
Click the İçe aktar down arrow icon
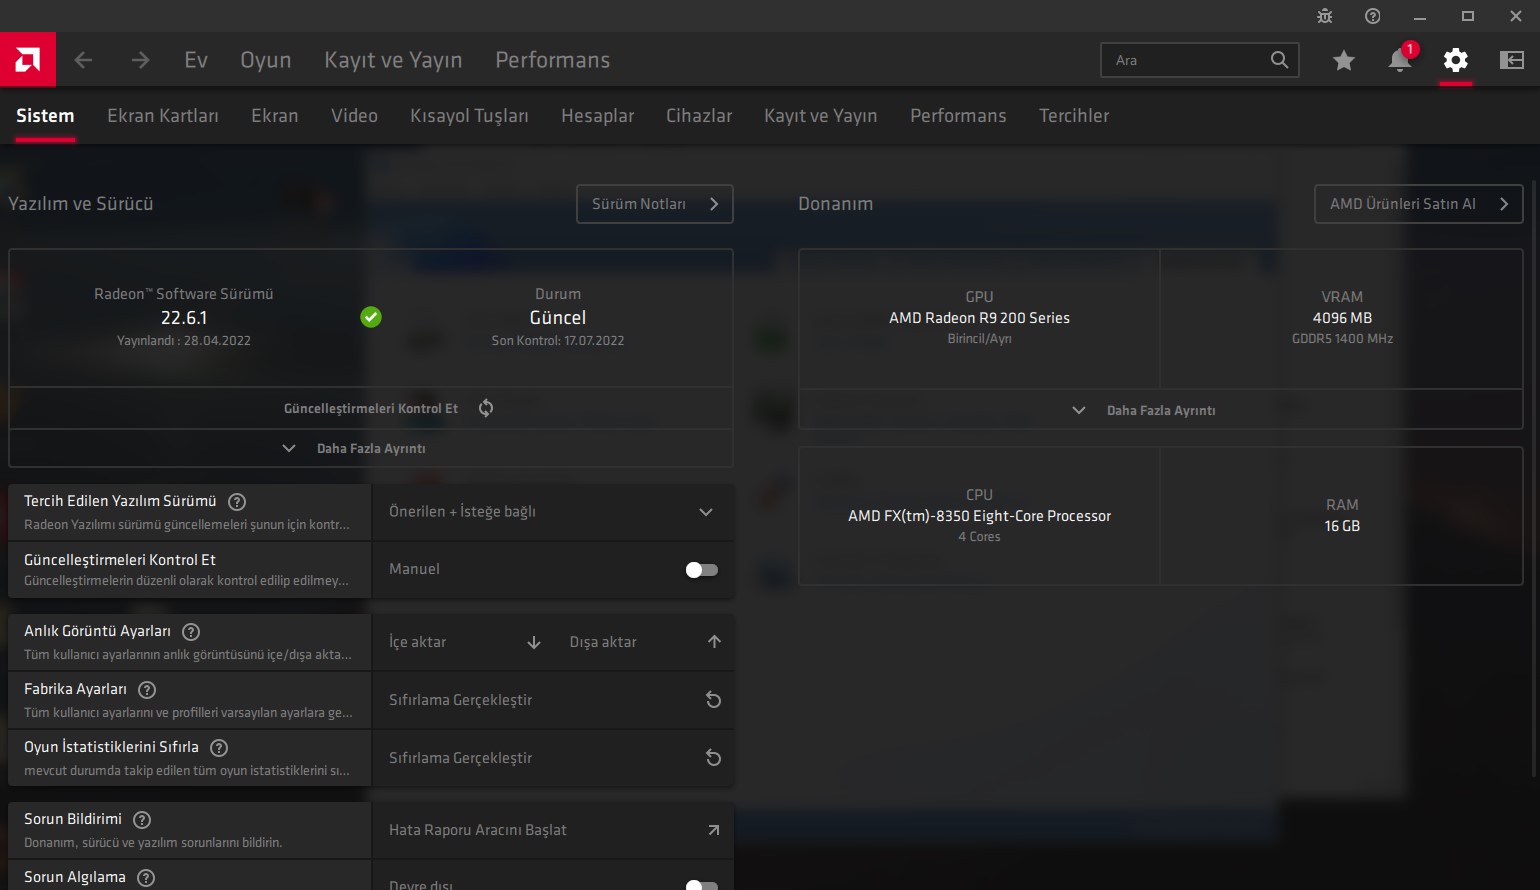[x=534, y=642]
